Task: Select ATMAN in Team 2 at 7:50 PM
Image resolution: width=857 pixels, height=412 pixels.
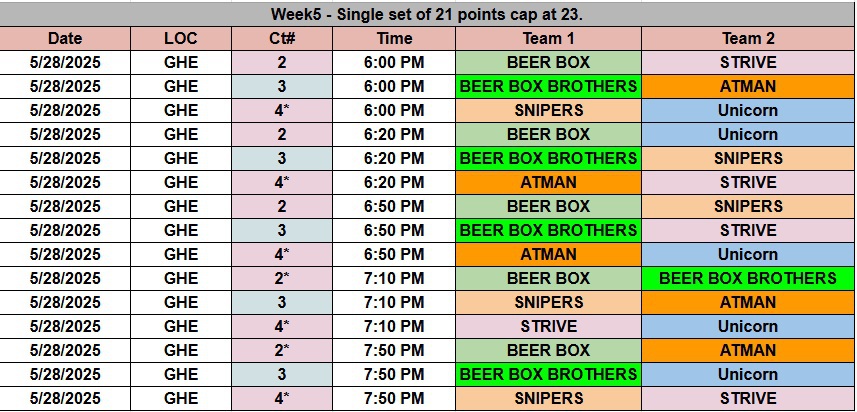Action: click(748, 350)
